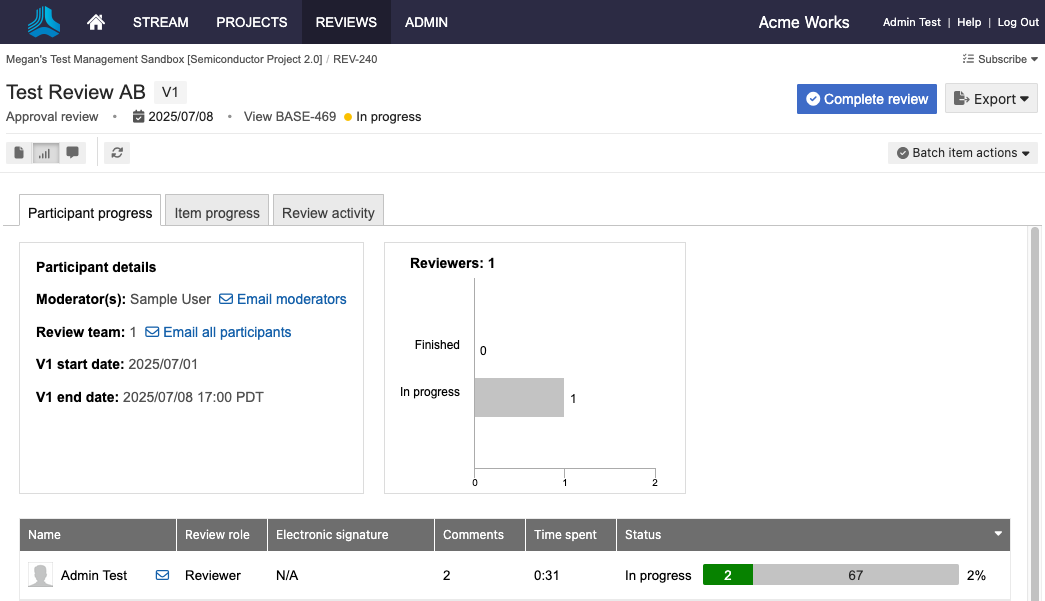Switch to the Item progress tab
This screenshot has height=601, width=1045.
217,213
